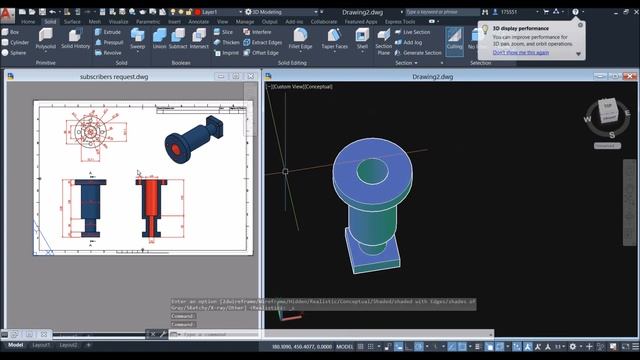Open the Visualize ribbon tab
640x360 pixels.
(x=118, y=22)
